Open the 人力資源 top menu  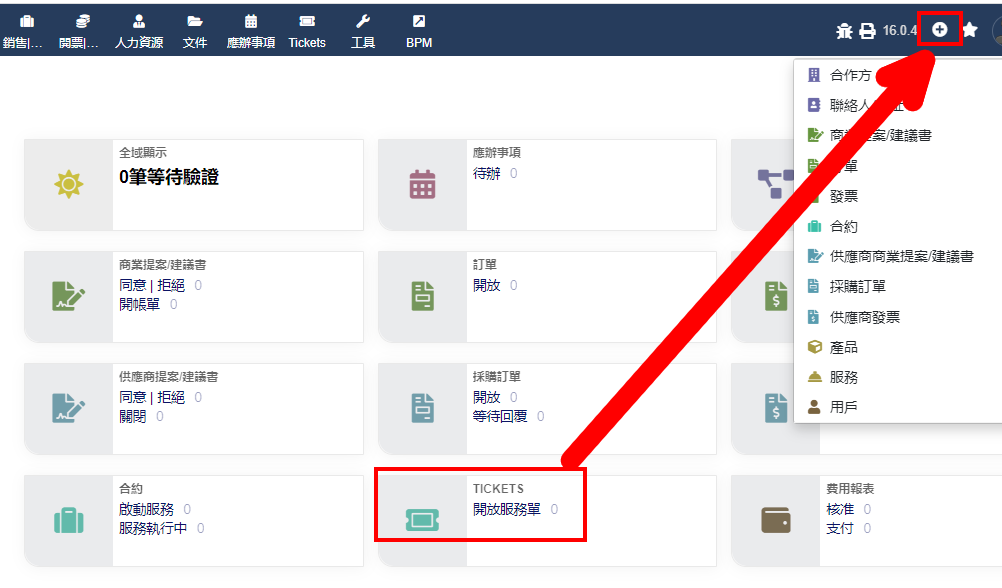(x=139, y=31)
